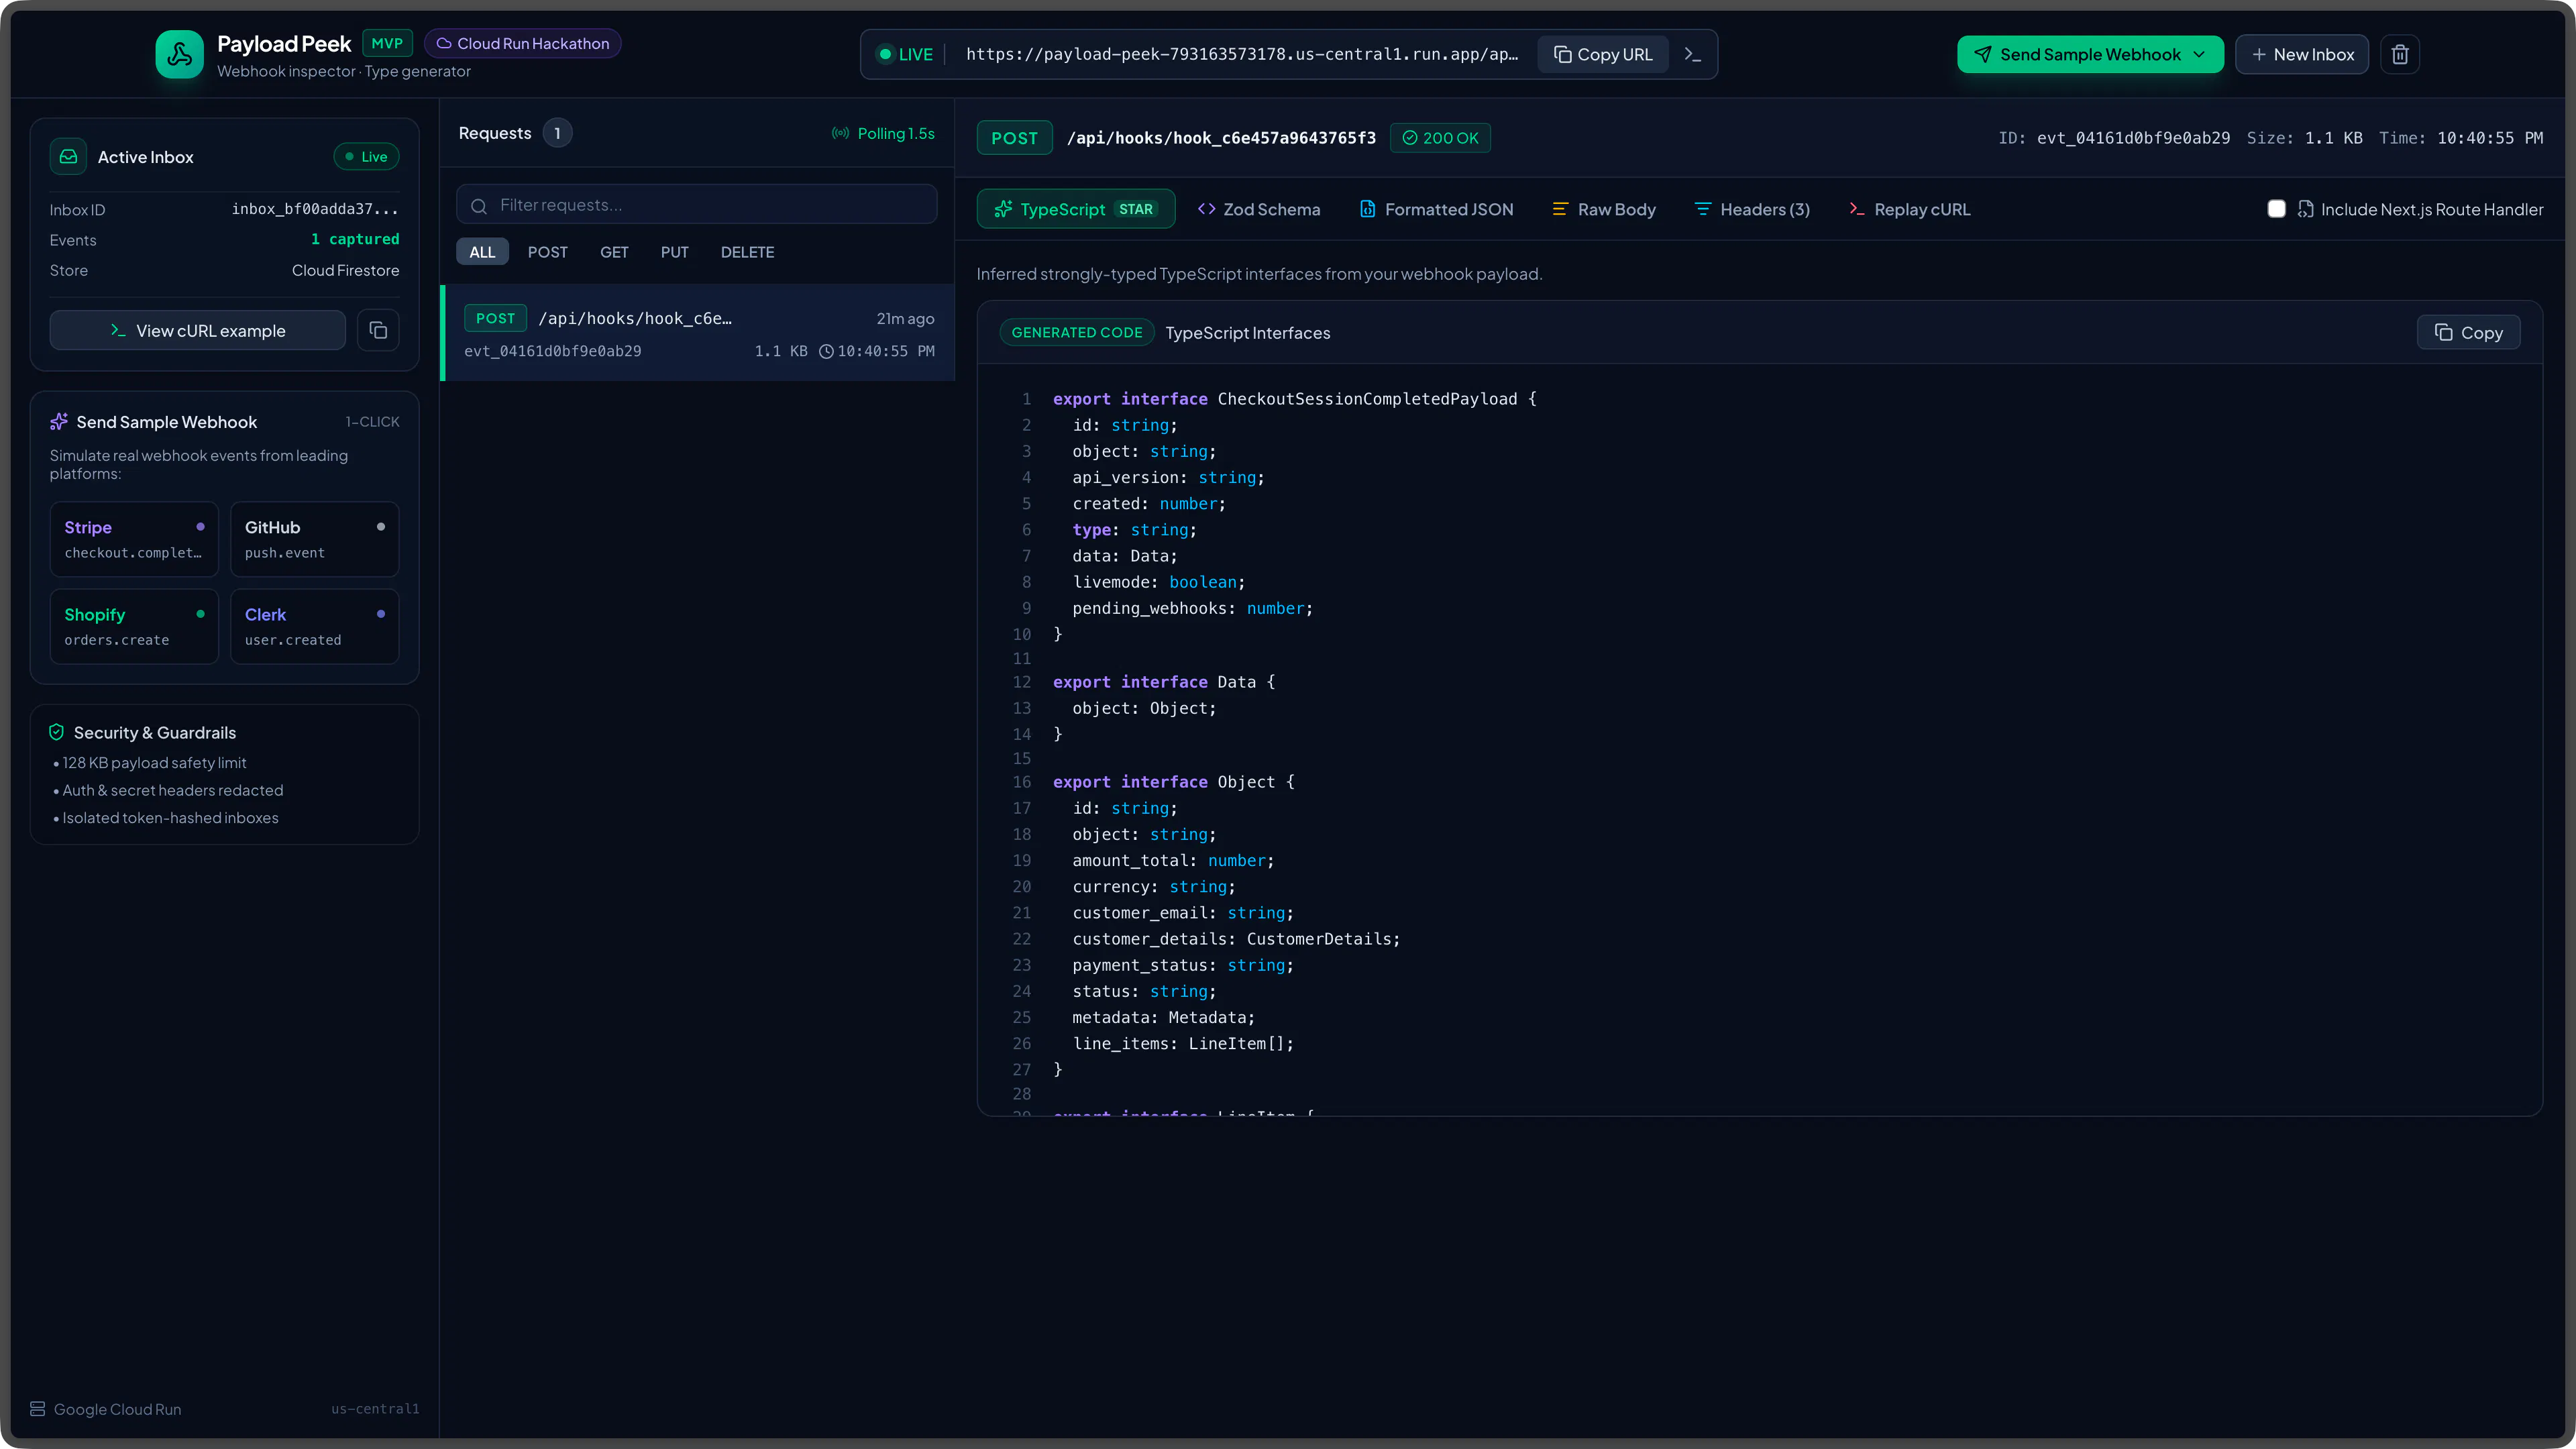Screen dimensions: 2576x1449
Task: Create a New Inbox
Action: 2302,54
